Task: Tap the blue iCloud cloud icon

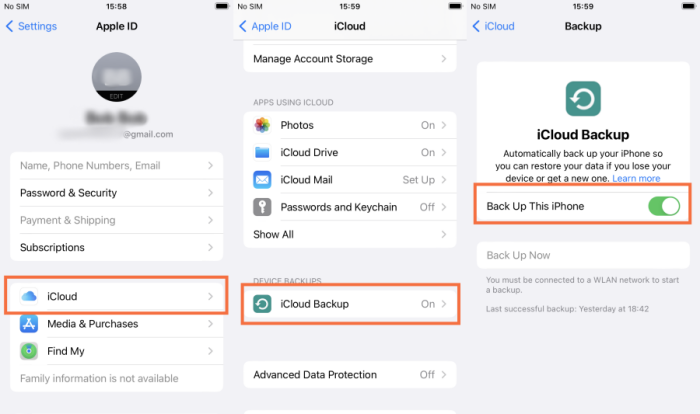Action: 29,297
